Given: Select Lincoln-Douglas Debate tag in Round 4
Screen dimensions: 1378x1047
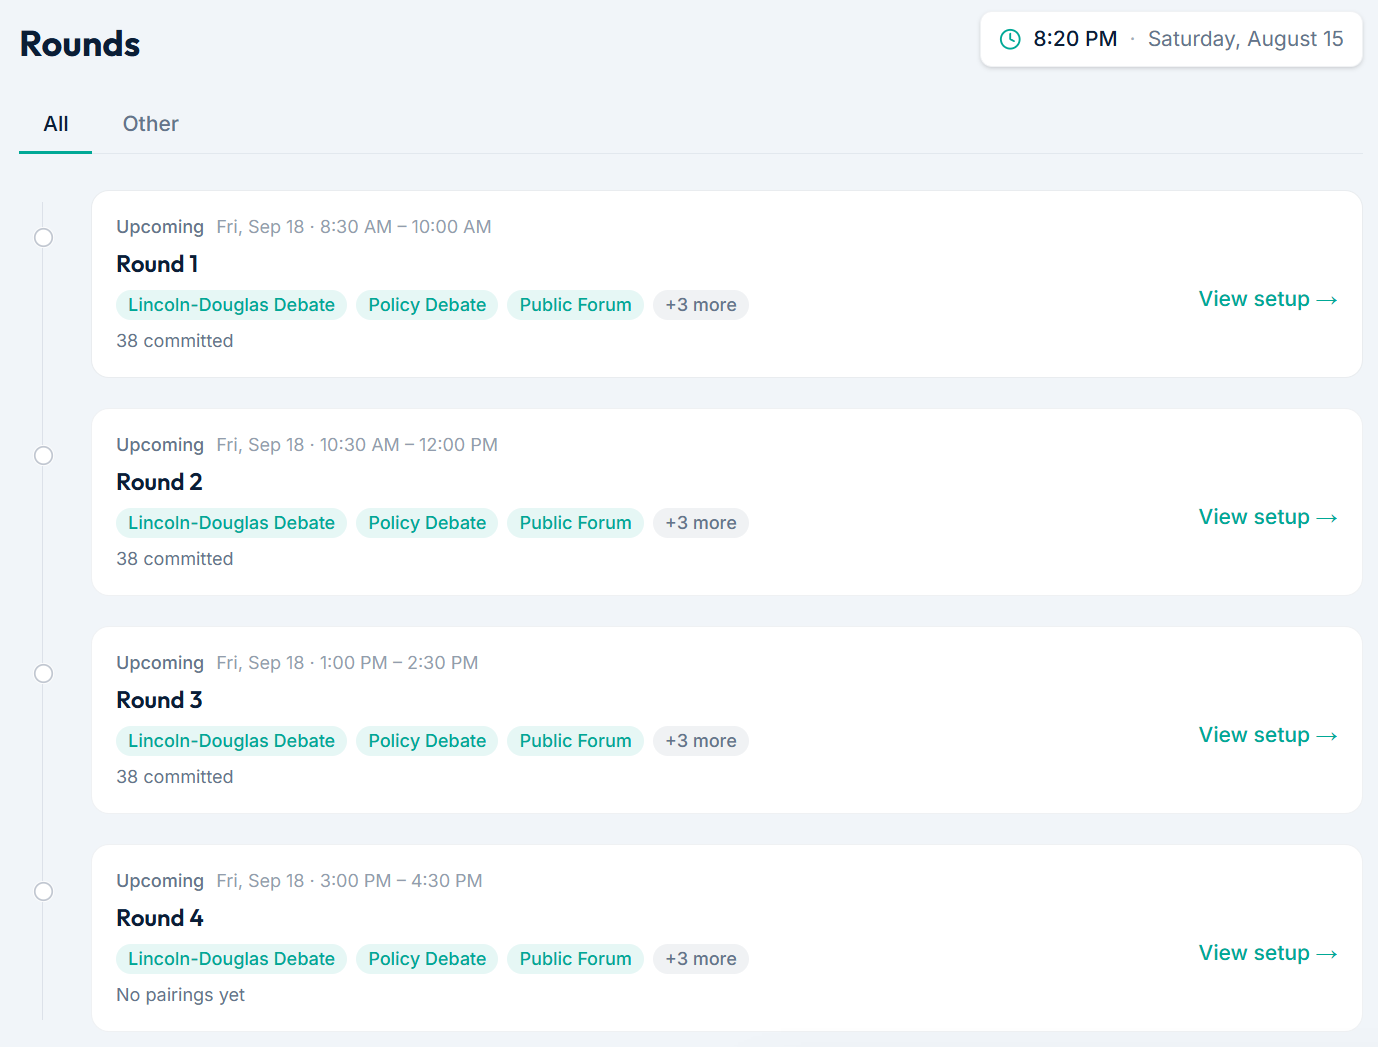Looking at the screenshot, I should click(232, 959).
